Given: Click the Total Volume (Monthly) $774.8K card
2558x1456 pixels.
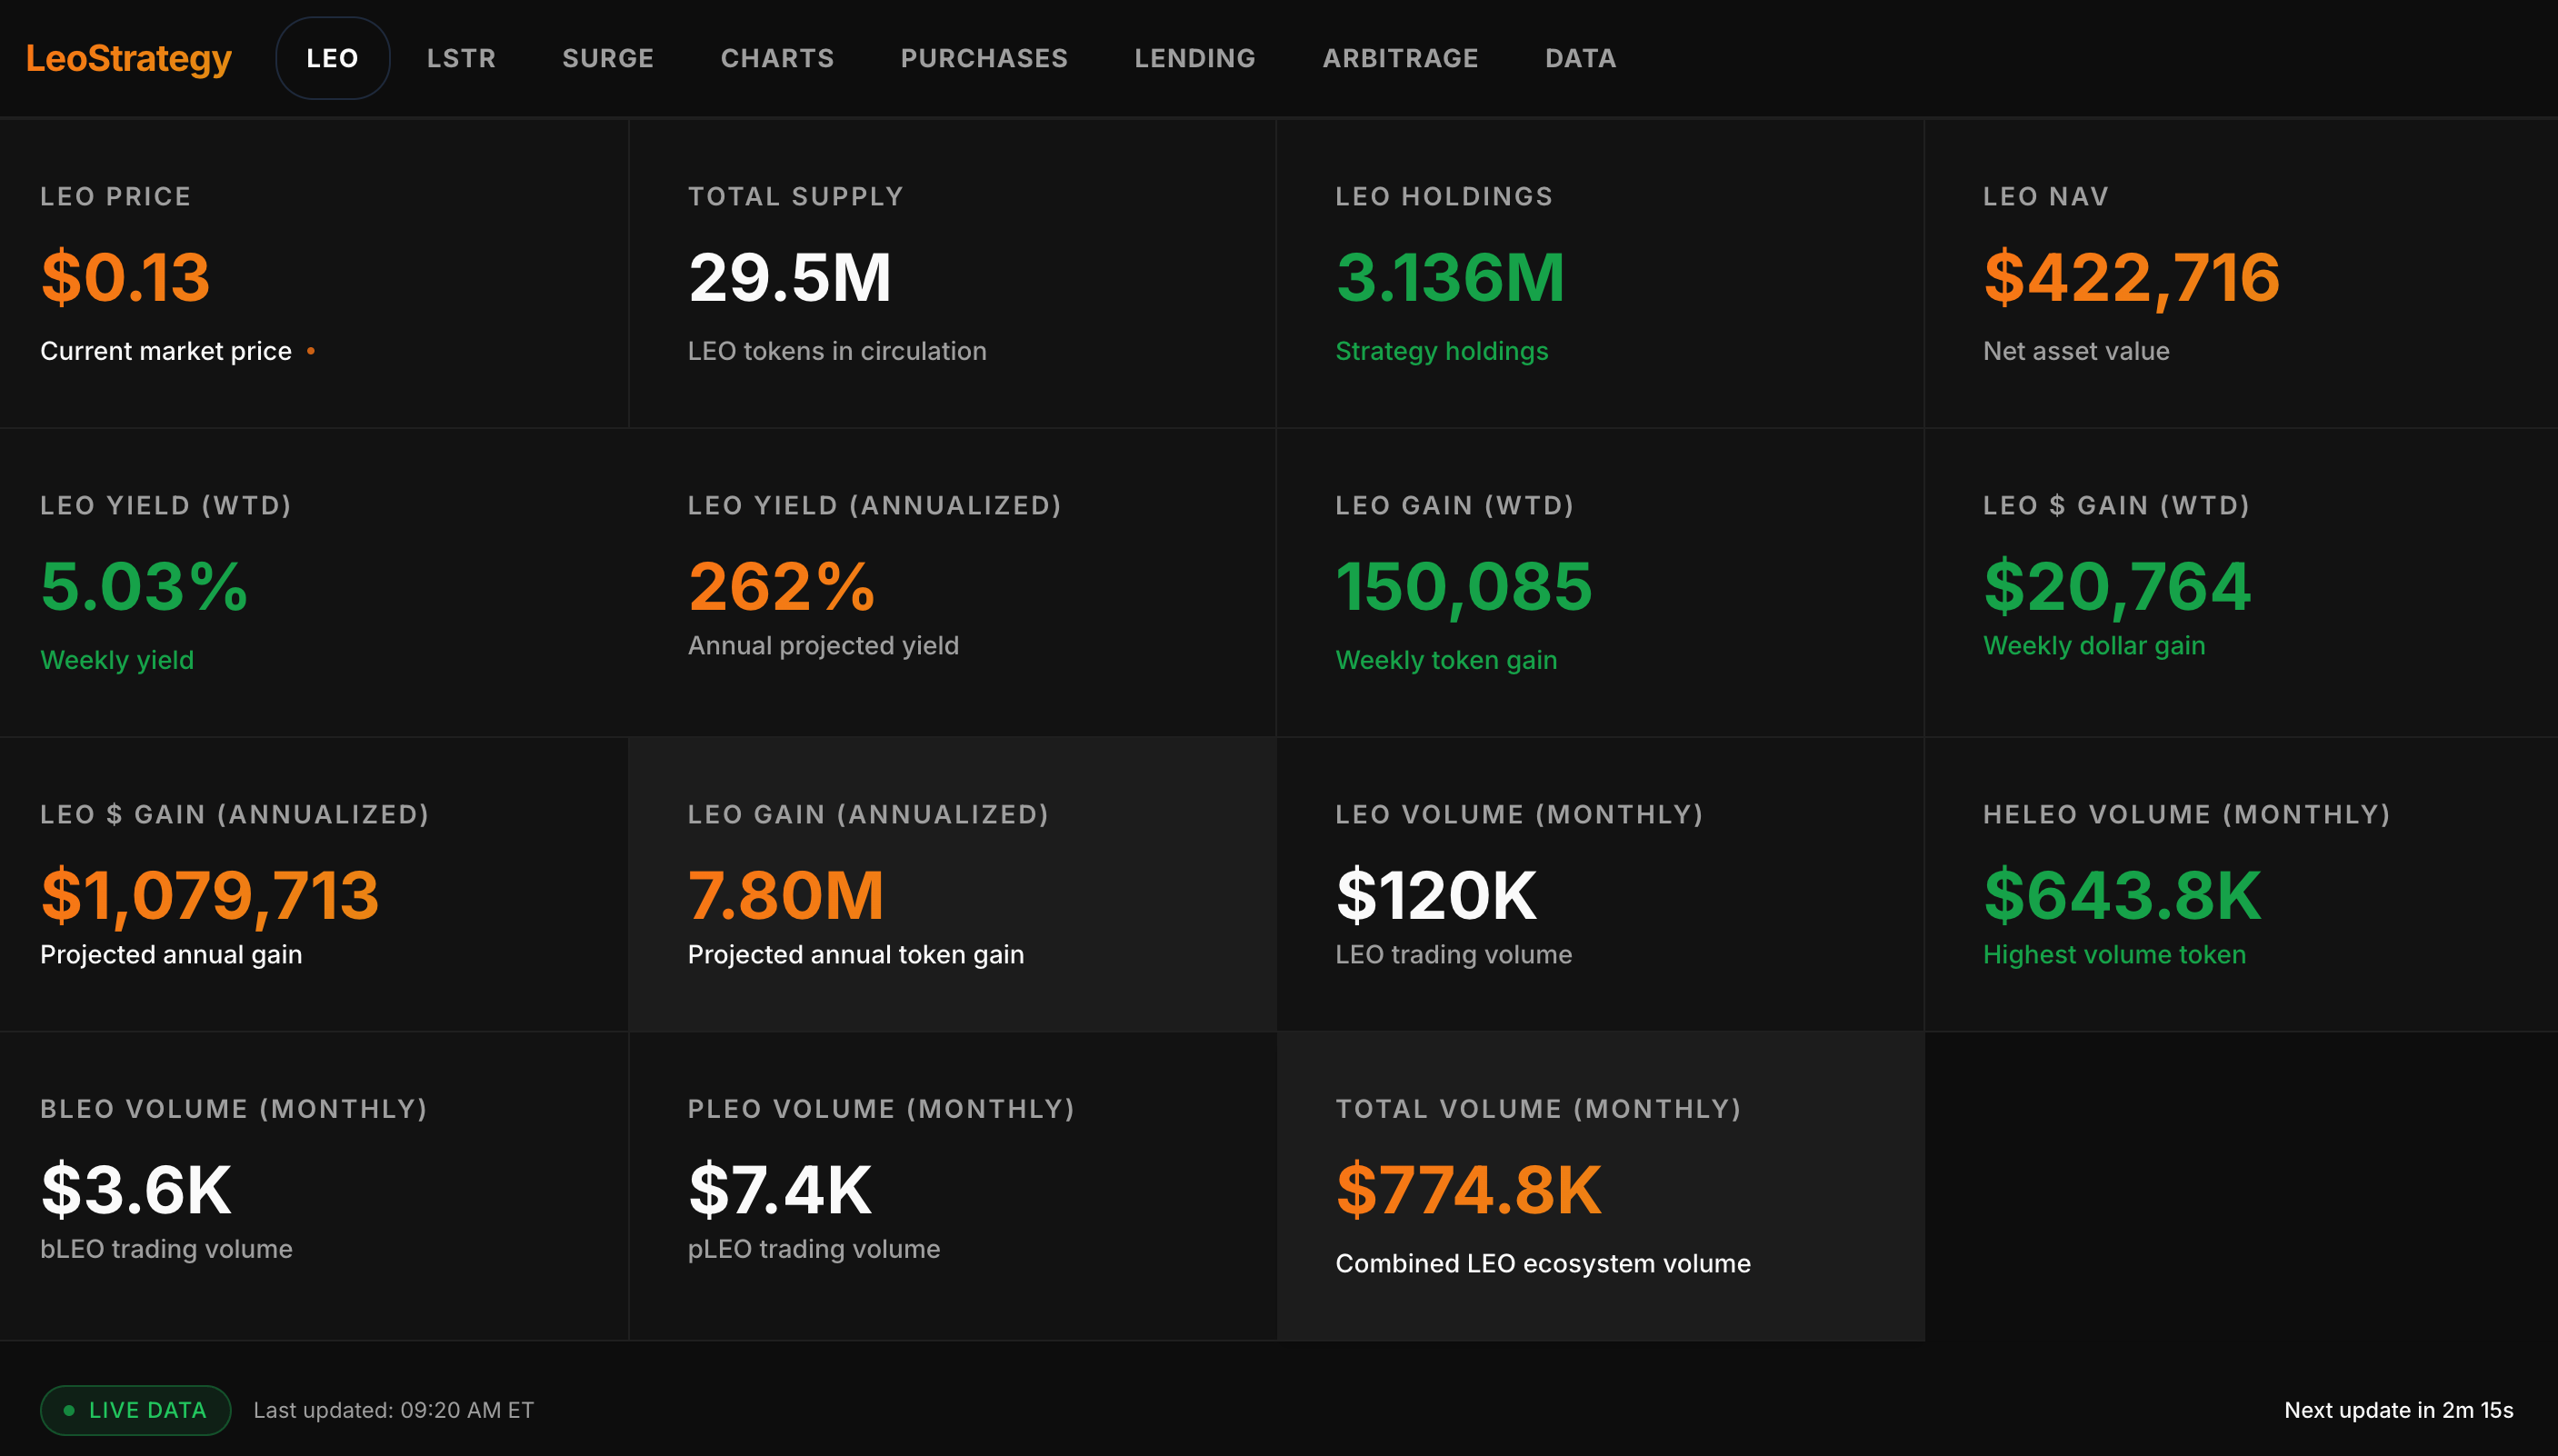Looking at the screenshot, I should tap(1599, 1186).
